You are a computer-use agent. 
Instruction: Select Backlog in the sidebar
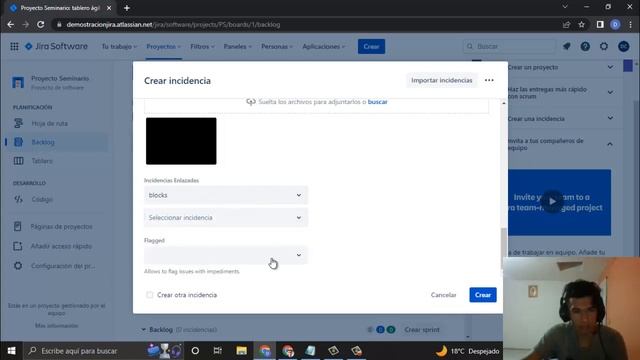point(57,142)
